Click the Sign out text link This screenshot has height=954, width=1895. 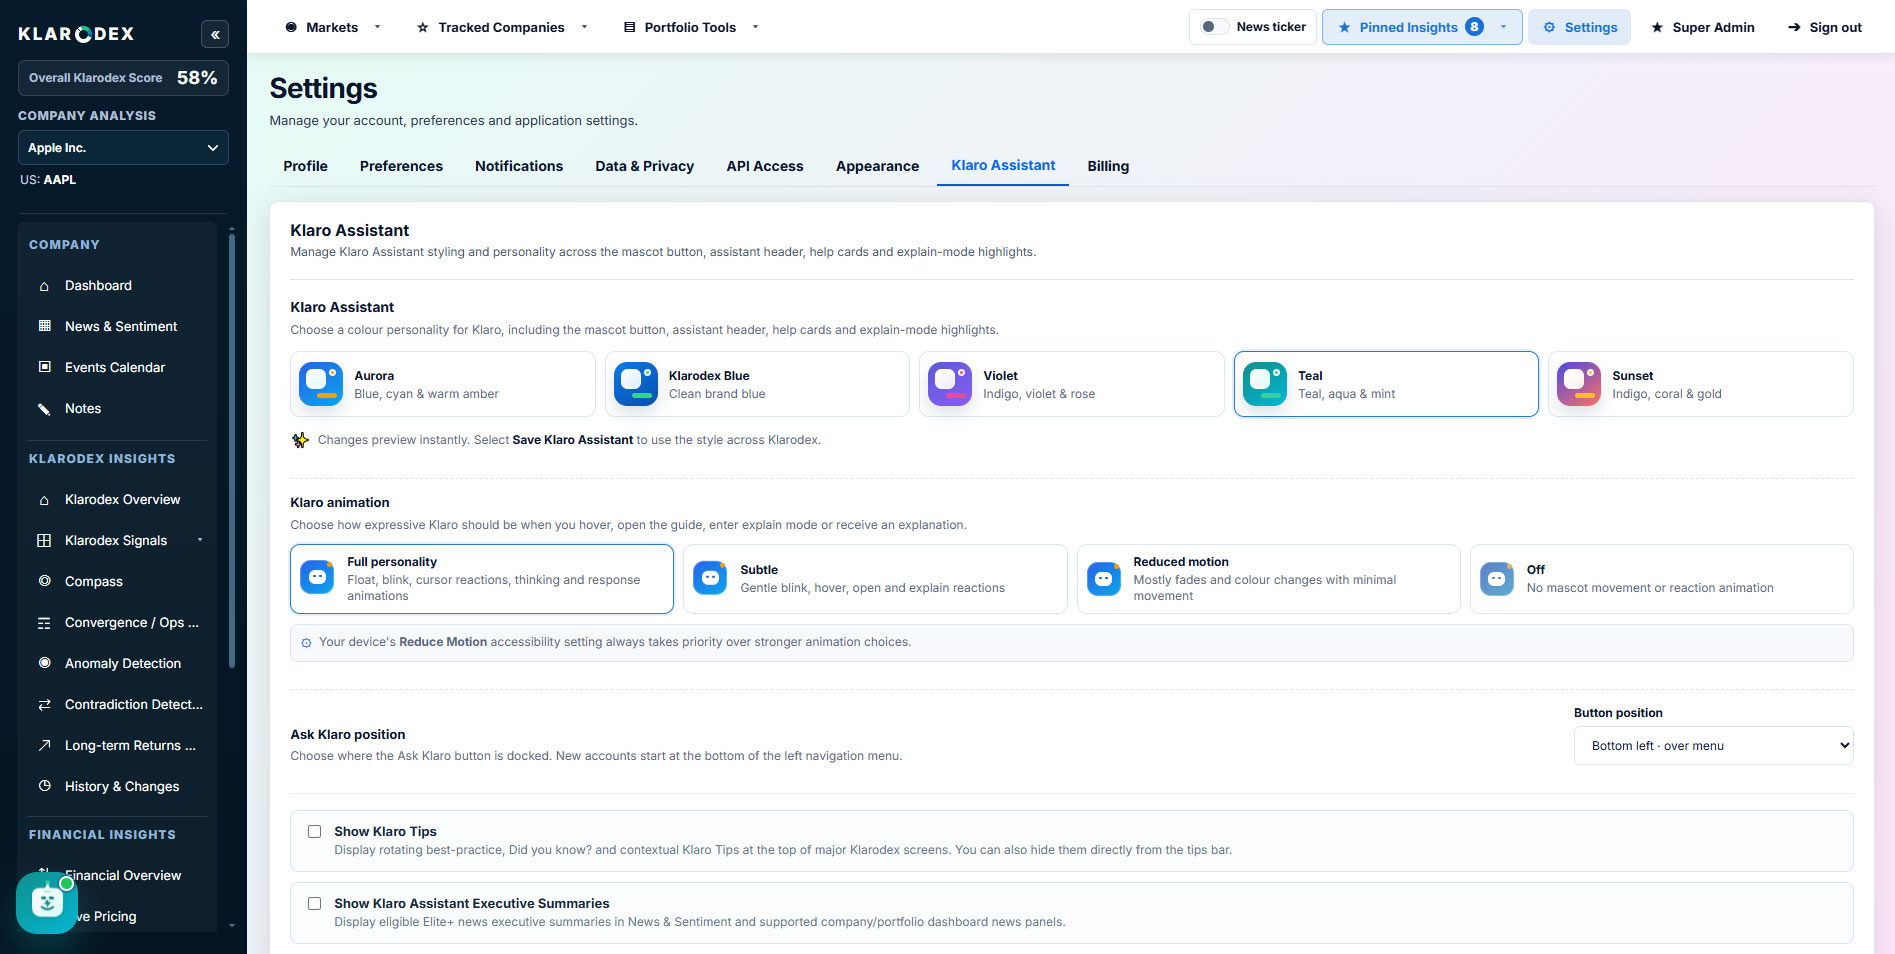(1835, 27)
